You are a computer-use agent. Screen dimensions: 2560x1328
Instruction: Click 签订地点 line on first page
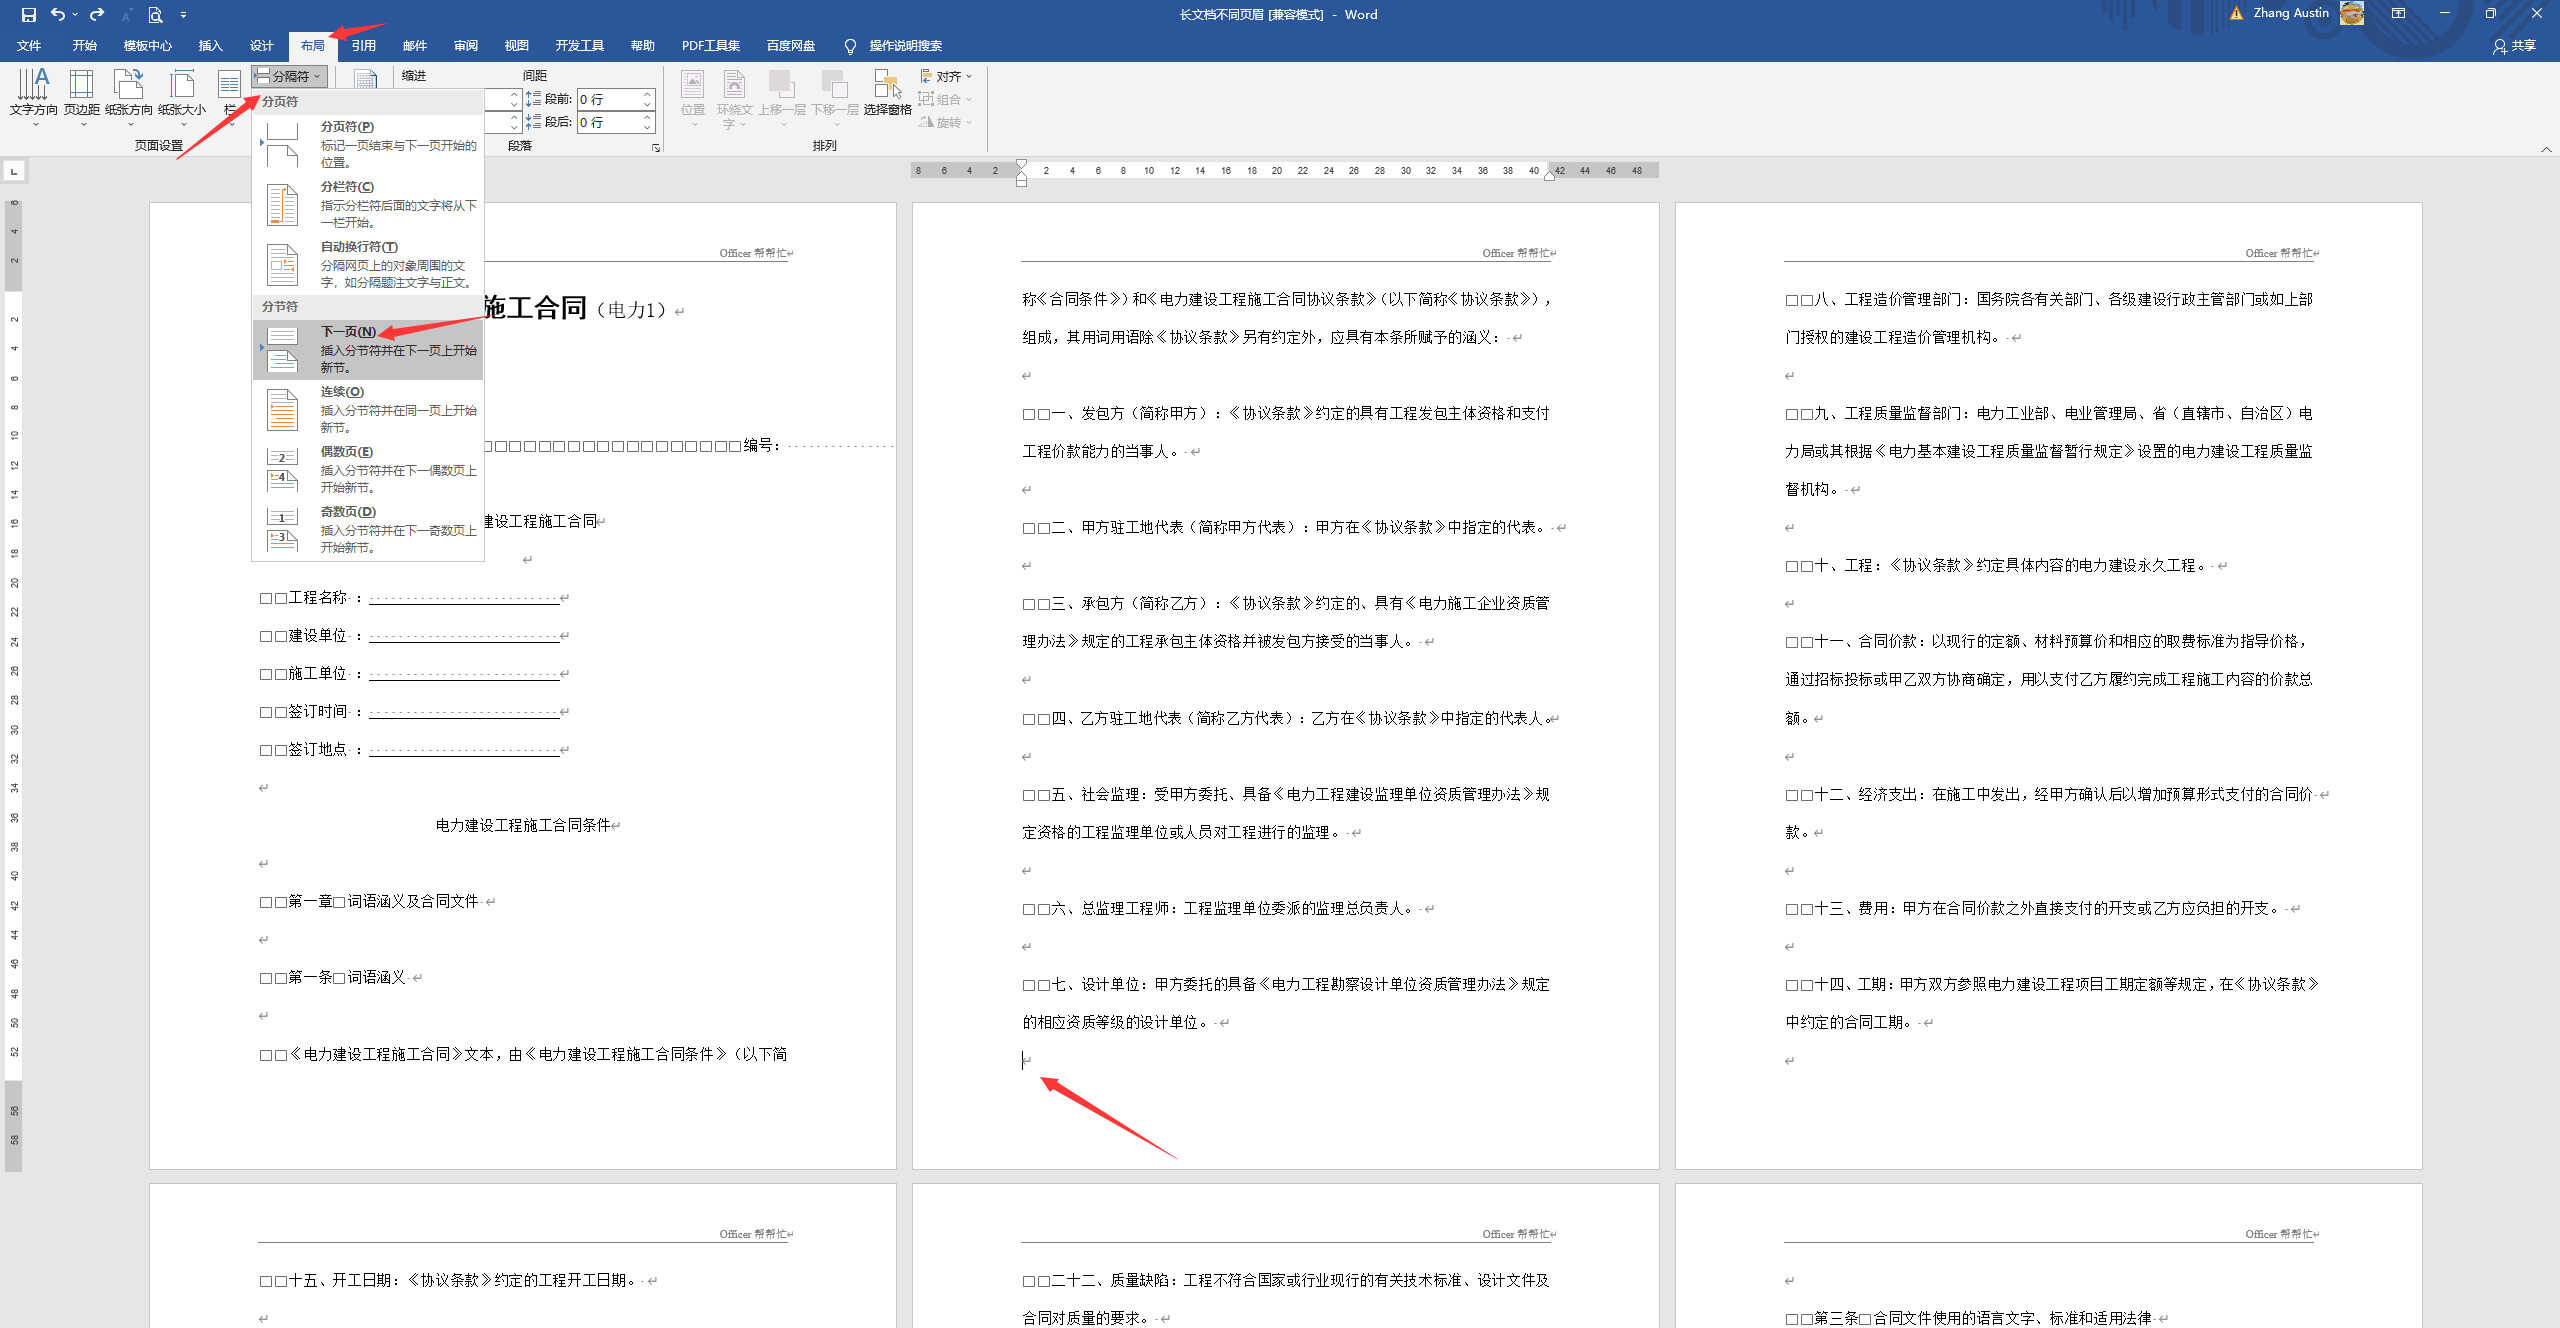click(x=414, y=750)
